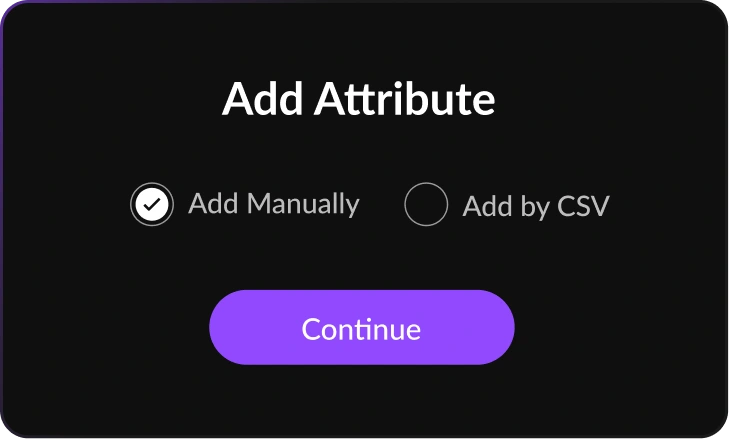Pick the CSV import option label

click(x=535, y=207)
